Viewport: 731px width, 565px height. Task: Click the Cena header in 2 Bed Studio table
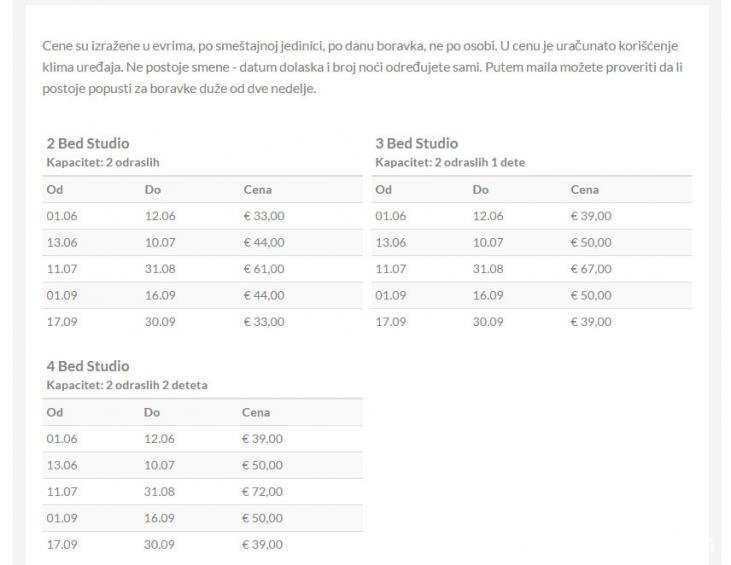click(x=257, y=190)
